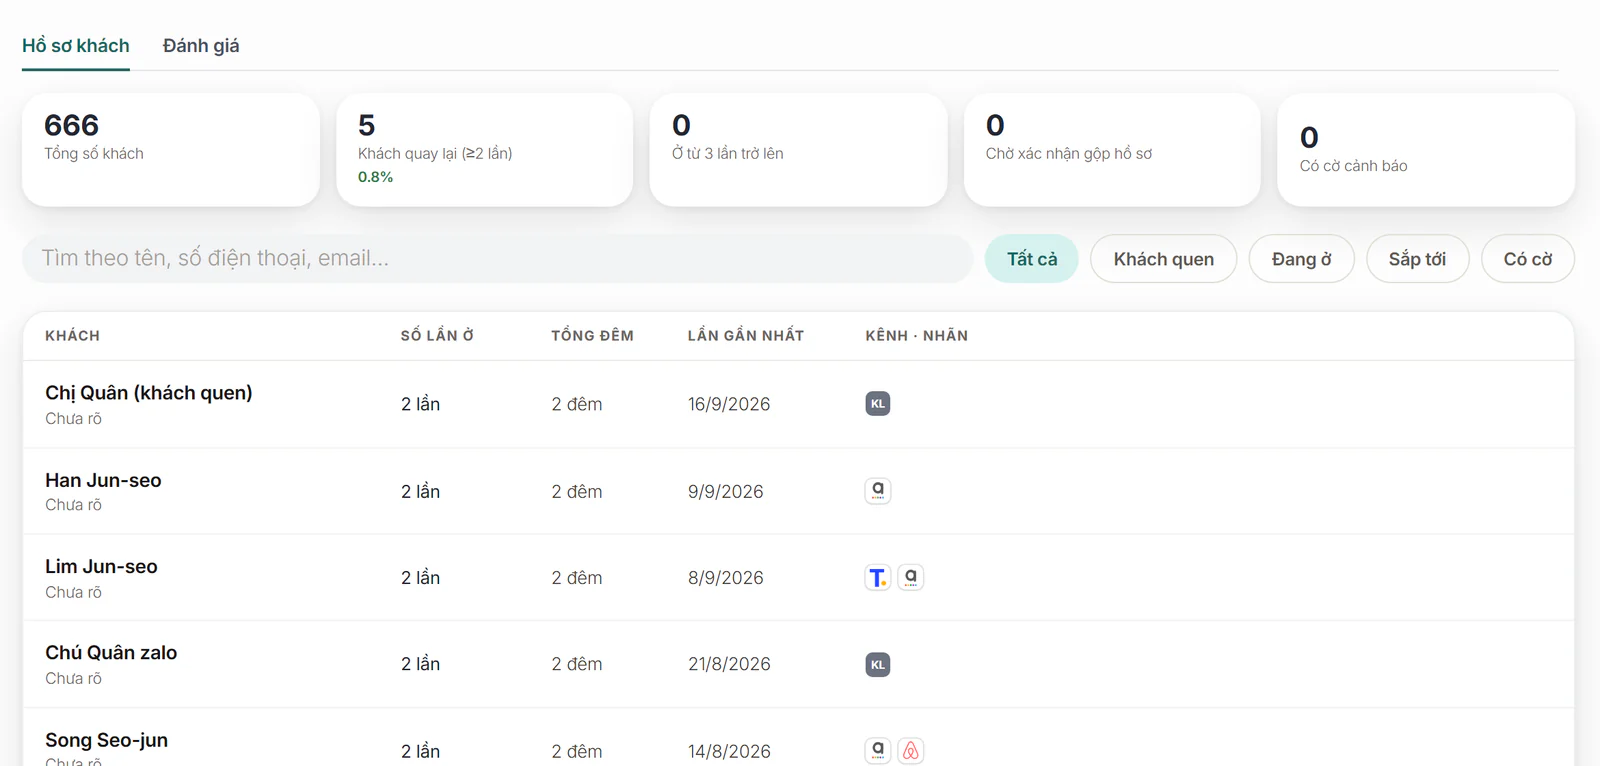The image size is (1600, 766).
Task: Open guest Han Jun-seo profile
Action: [103, 480]
